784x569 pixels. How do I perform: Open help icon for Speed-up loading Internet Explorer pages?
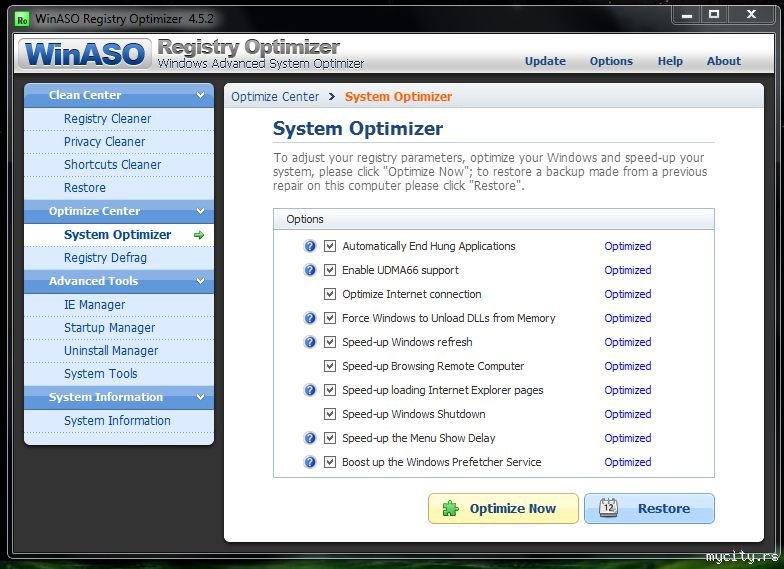point(310,390)
